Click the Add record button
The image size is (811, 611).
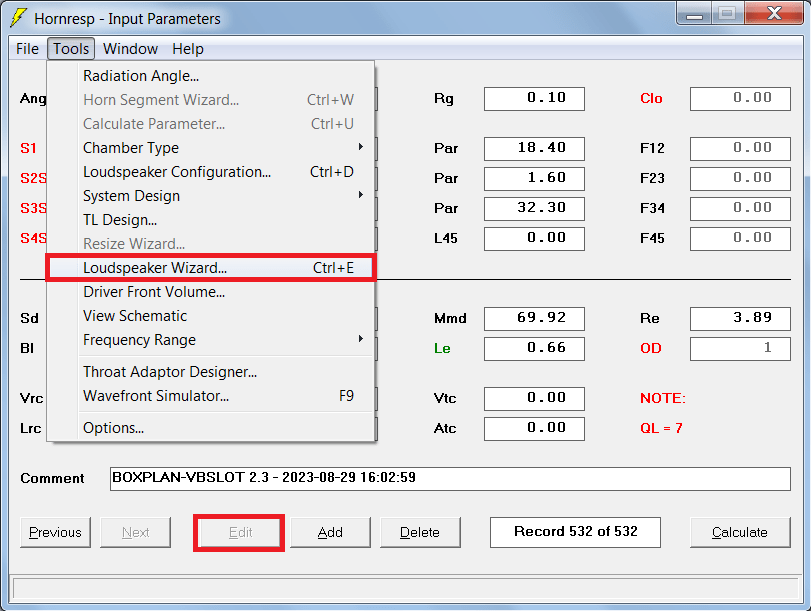pyautogui.click(x=330, y=532)
